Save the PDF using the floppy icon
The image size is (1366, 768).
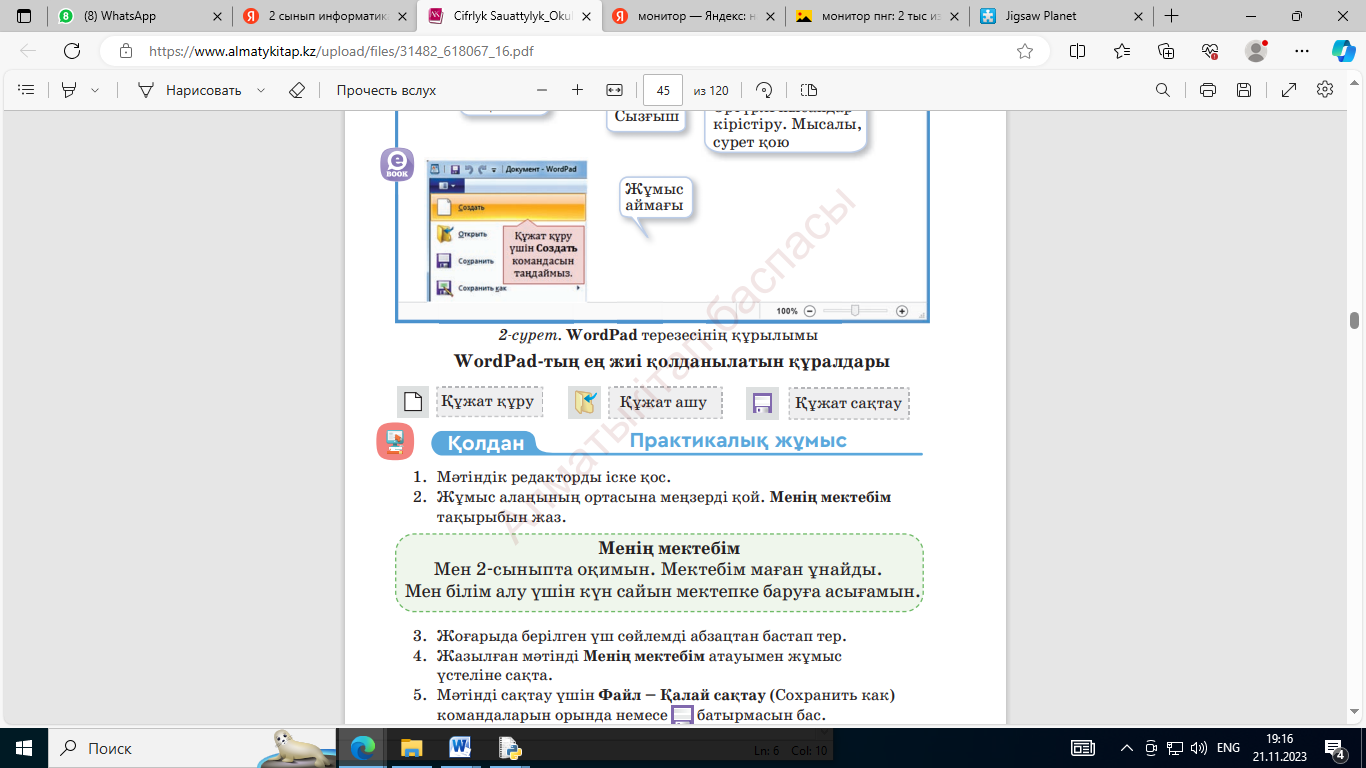pyautogui.click(x=1244, y=90)
